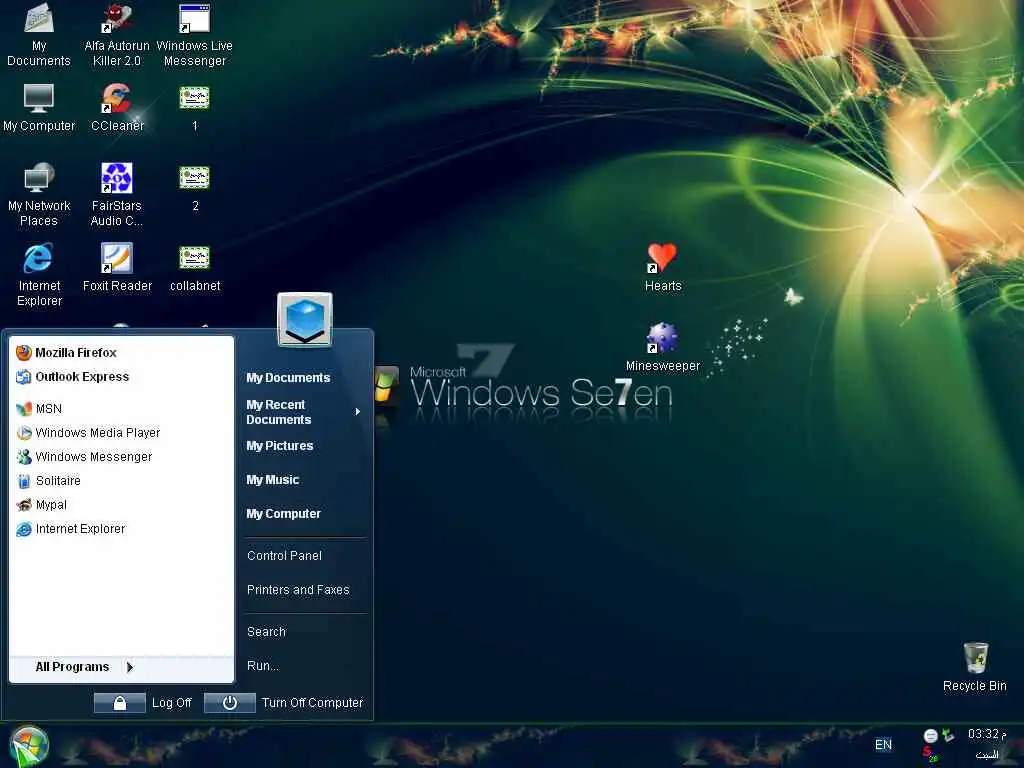Click the green network tray icon

coord(948,735)
